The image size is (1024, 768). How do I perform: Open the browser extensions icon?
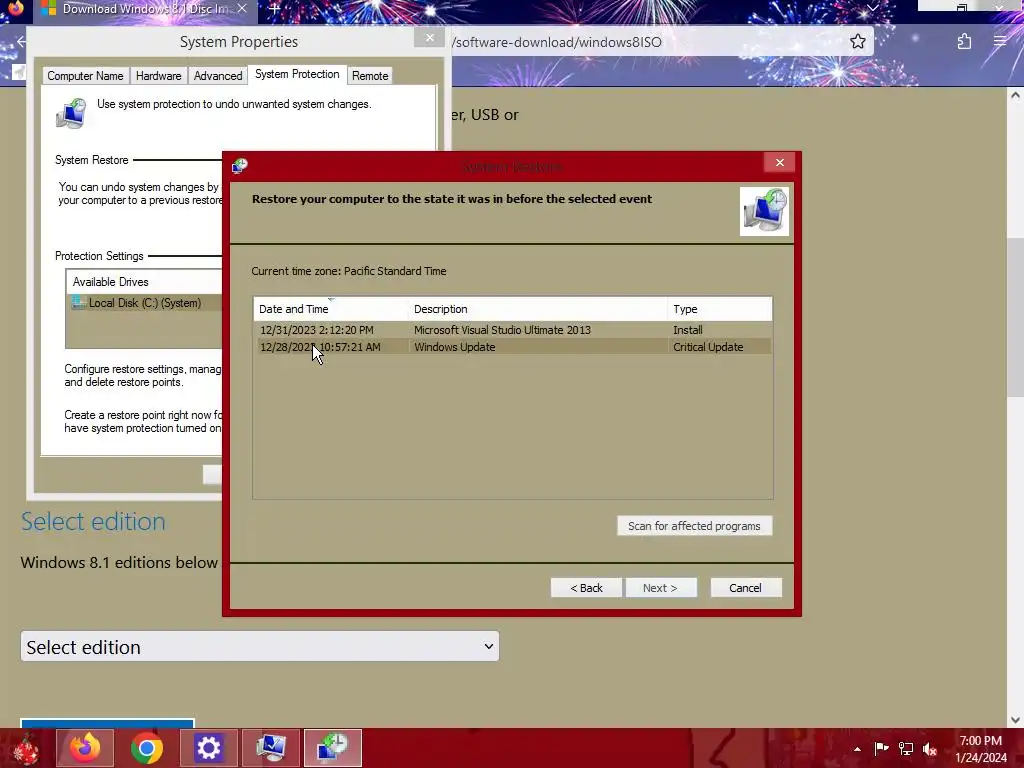tap(964, 42)
